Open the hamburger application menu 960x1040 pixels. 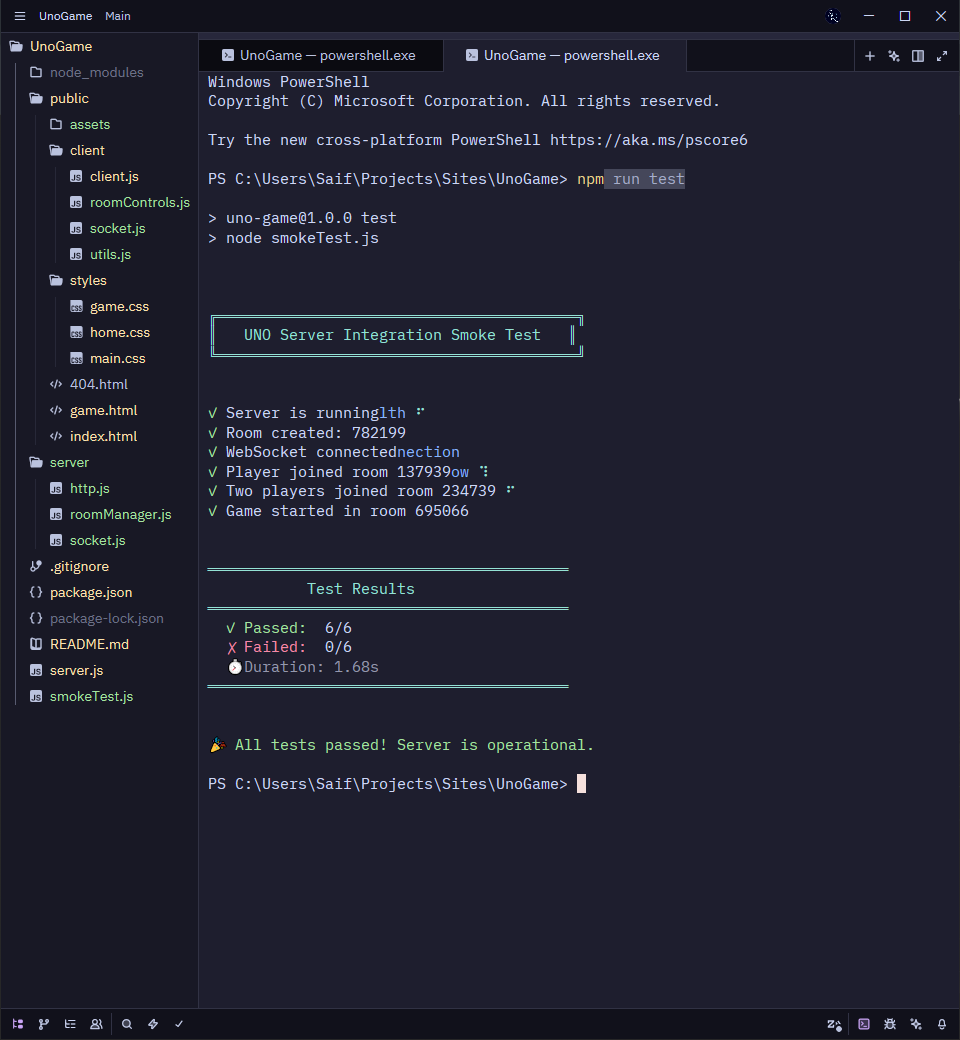point(19,16)
